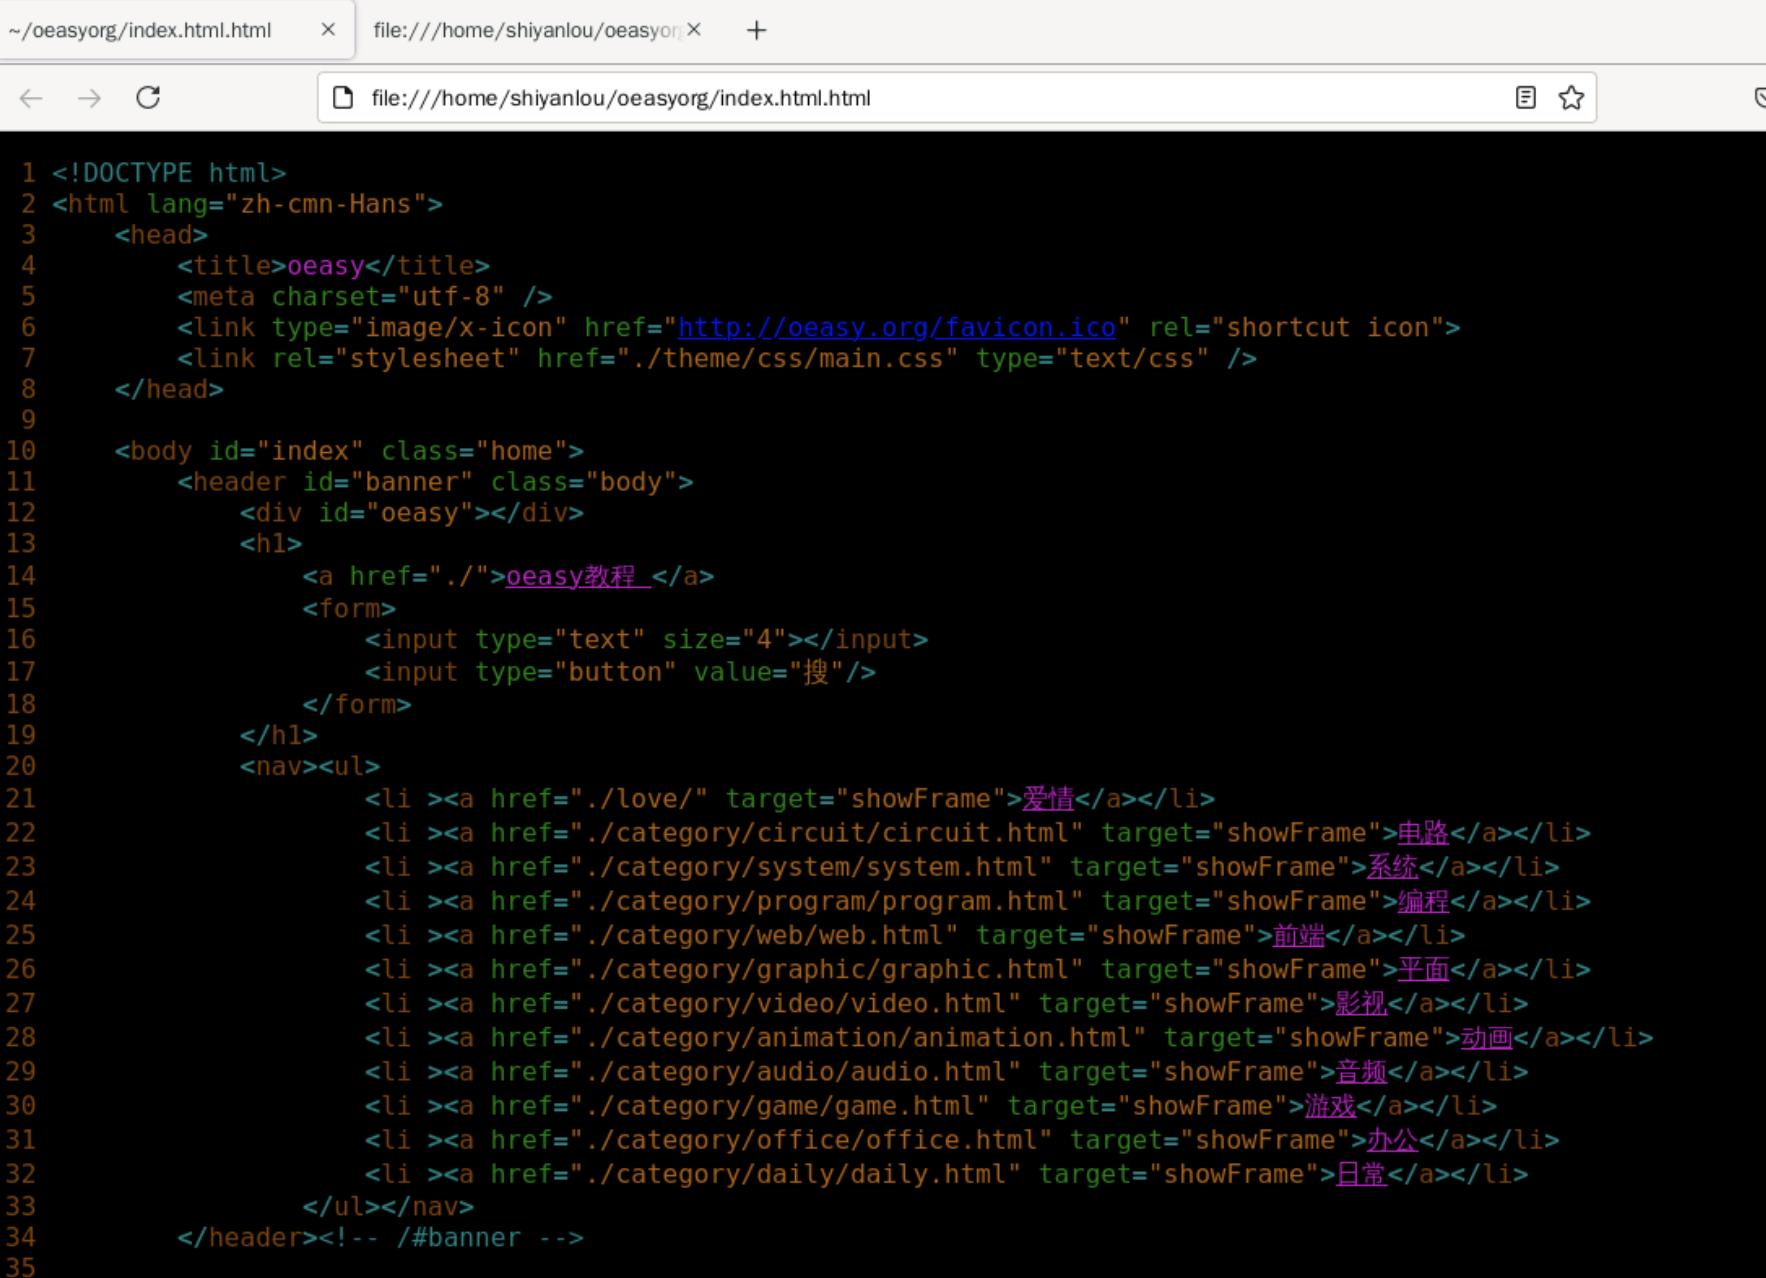
Task: Open the 平面 link on line 26
Action: 1423,968
